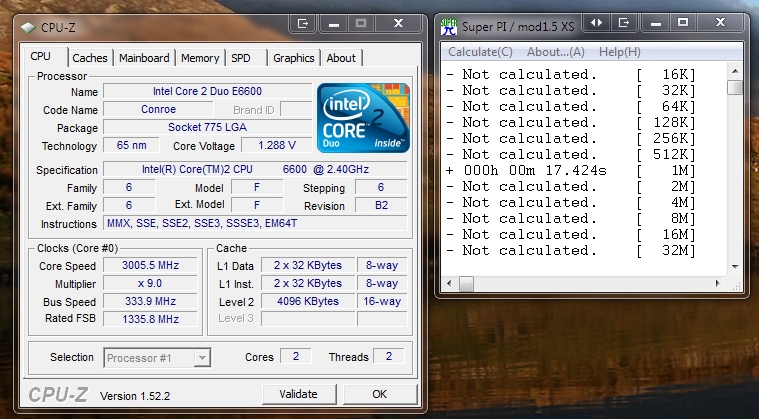Viewport: 759px width, 419px height.
Task: Click the Revision value 'B2'
Action: (381, 205)
